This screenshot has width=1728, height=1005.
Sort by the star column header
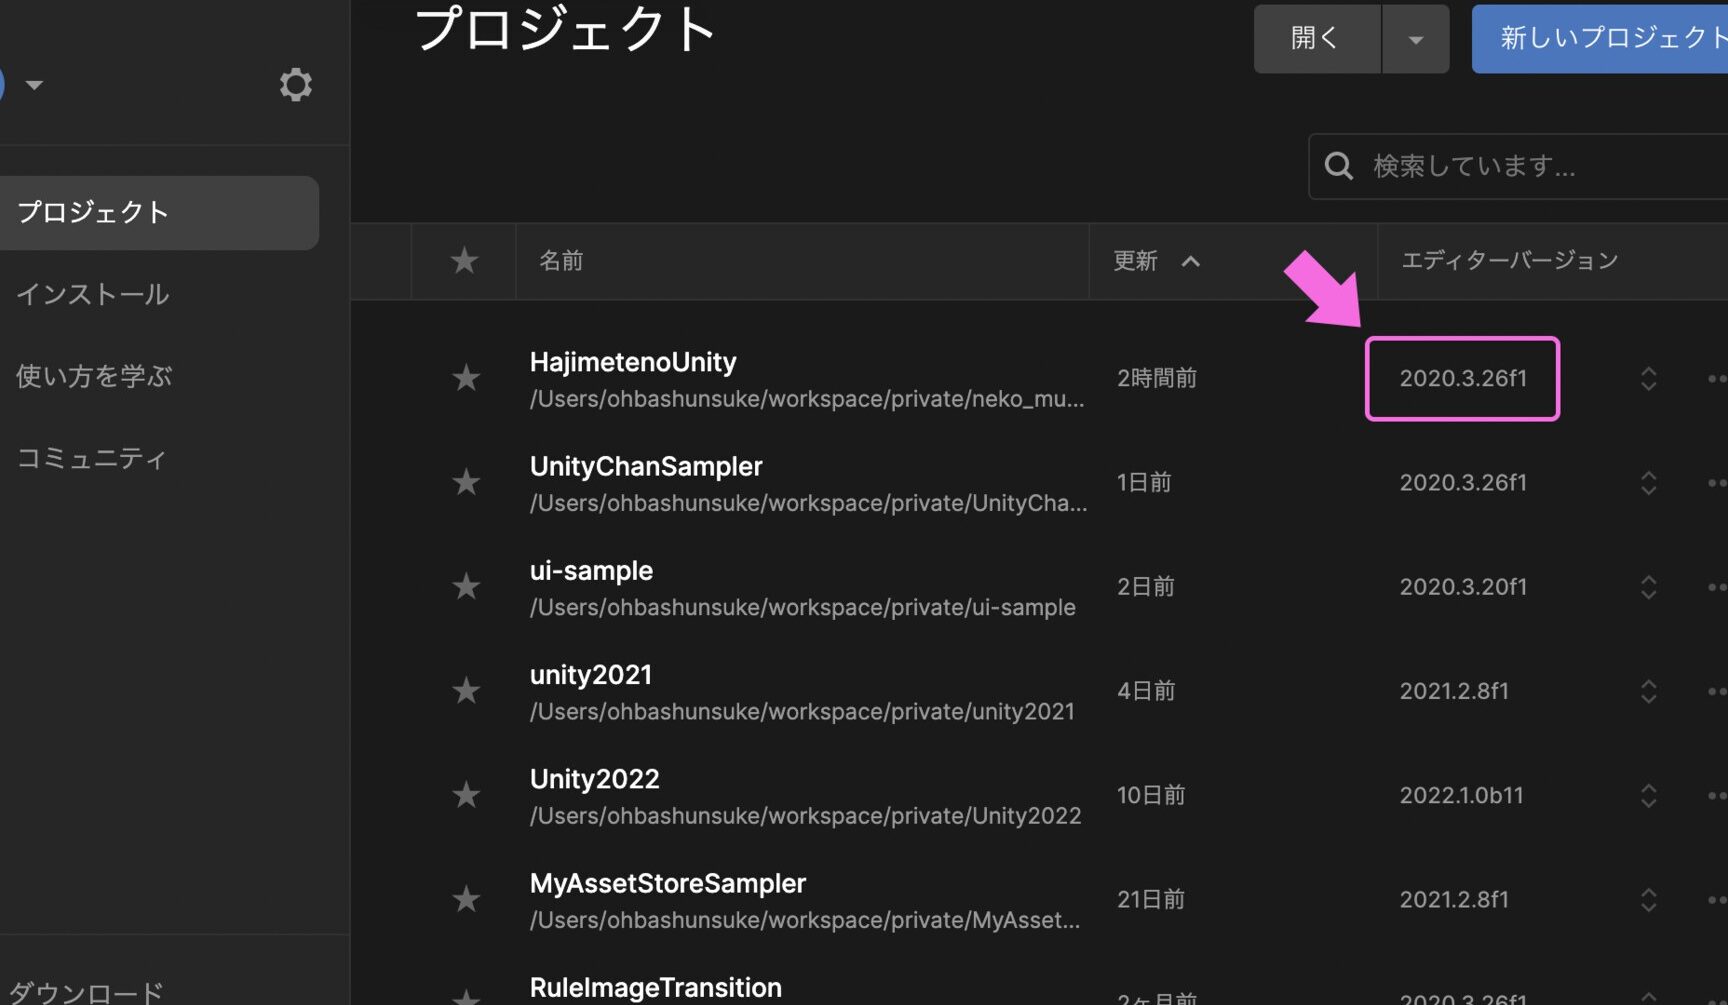pyautogui.click(x=464, y=261)
